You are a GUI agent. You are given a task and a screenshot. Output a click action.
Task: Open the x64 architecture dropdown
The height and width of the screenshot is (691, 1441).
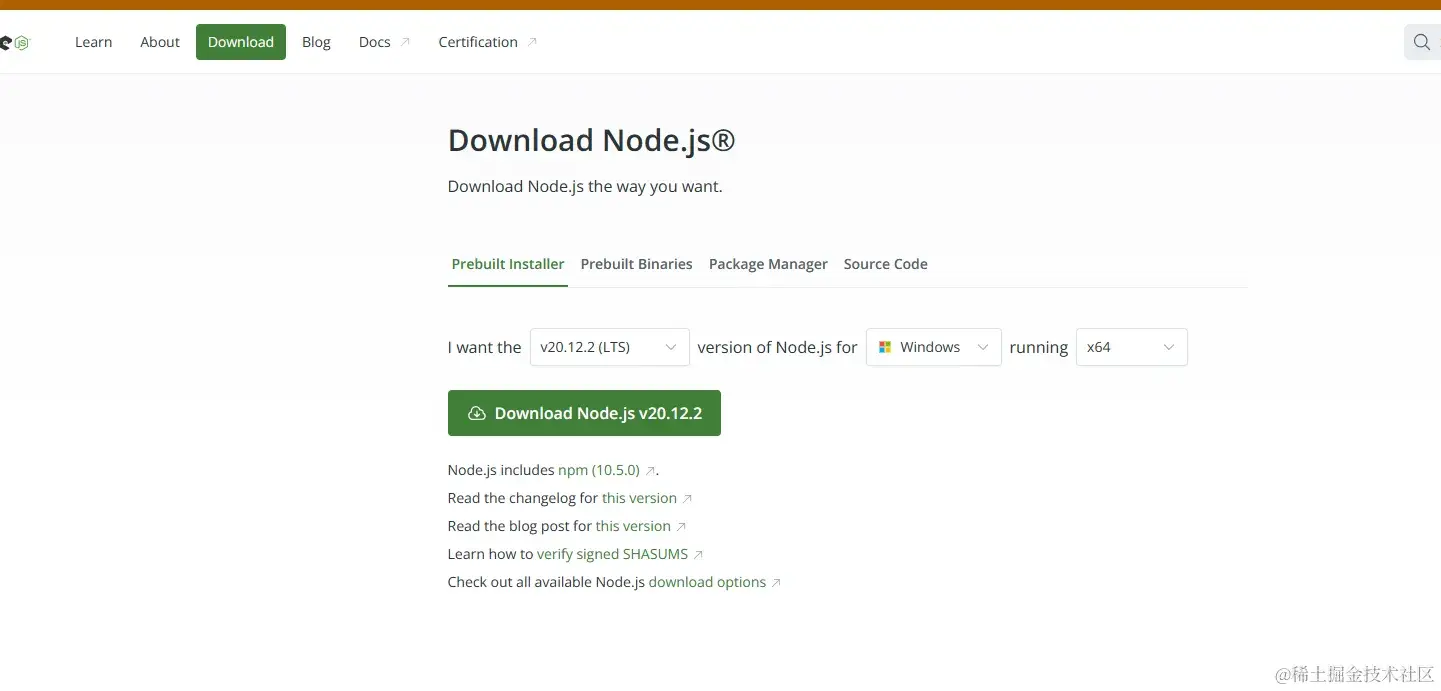pos(1132,347)
